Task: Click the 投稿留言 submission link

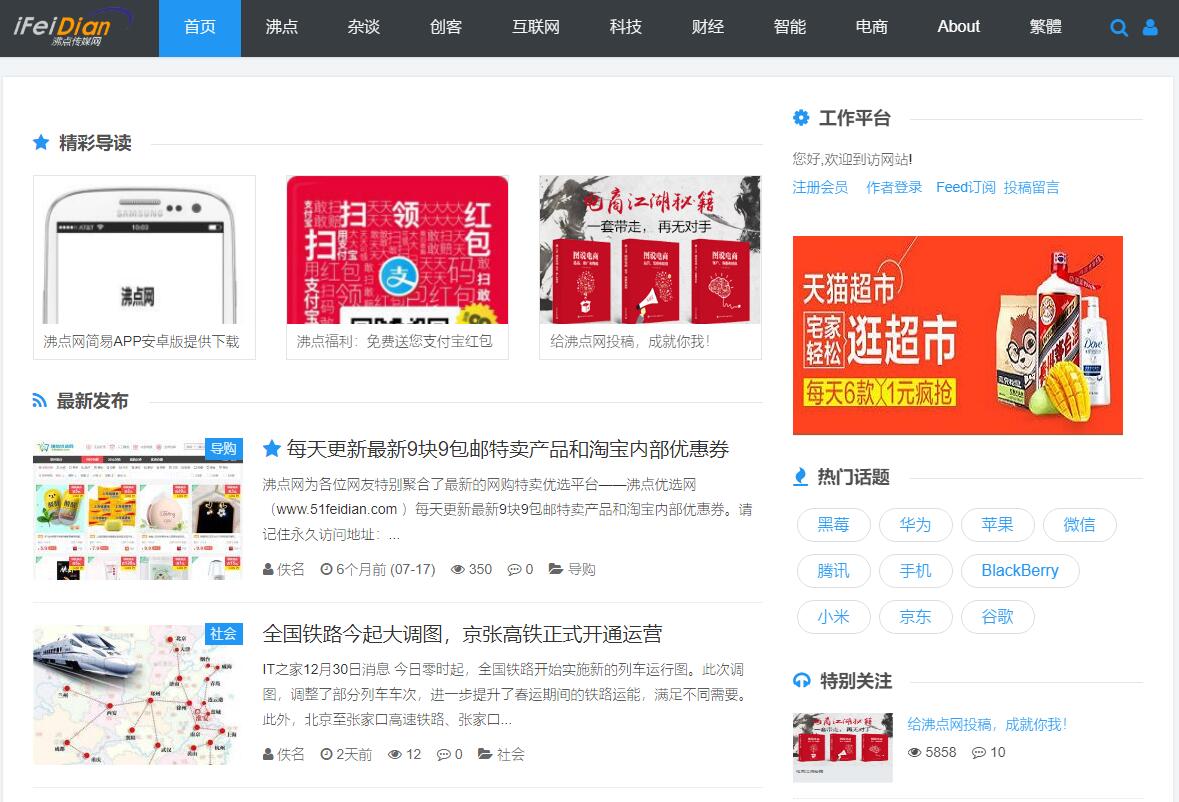Action: [x=1032, y=187]
